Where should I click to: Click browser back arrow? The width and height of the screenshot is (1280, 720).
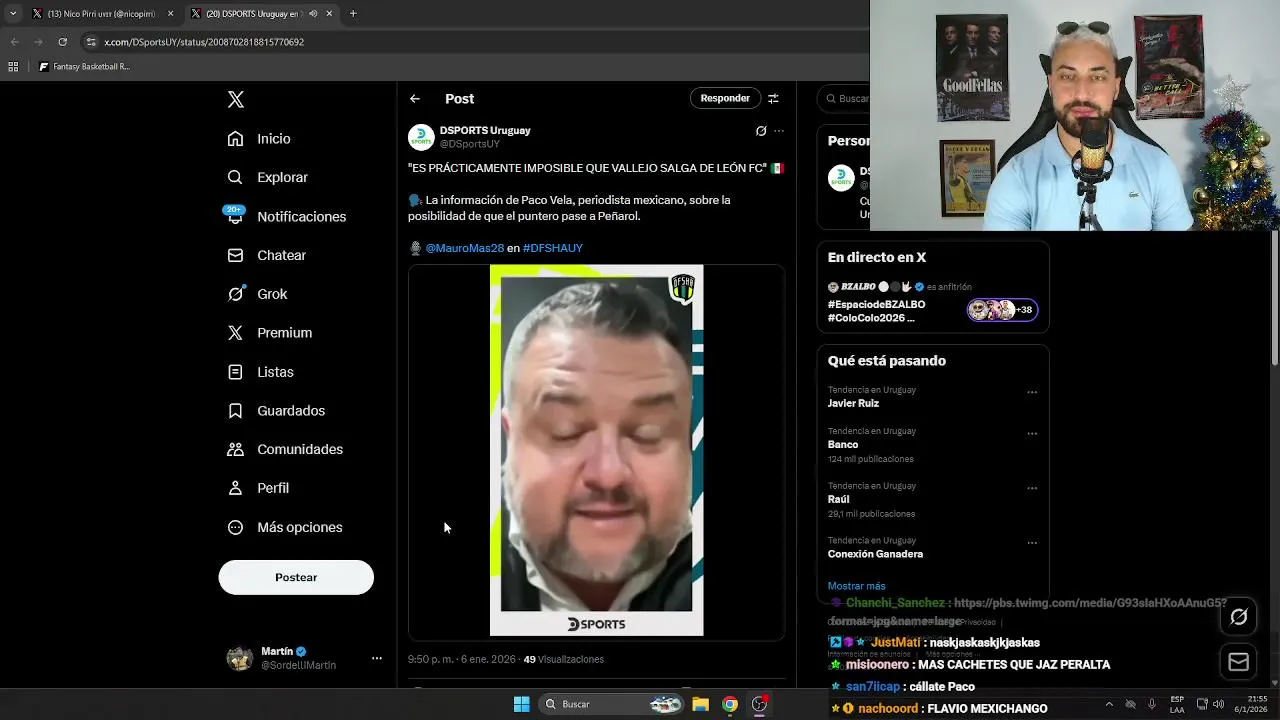tap(14, 42)
